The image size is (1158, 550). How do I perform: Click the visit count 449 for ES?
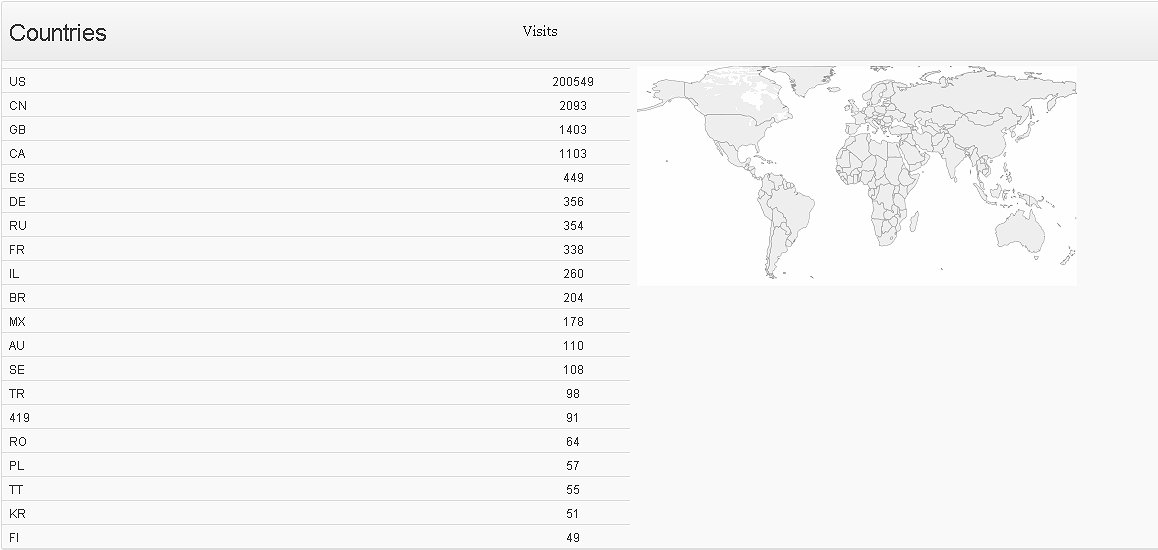573,178
